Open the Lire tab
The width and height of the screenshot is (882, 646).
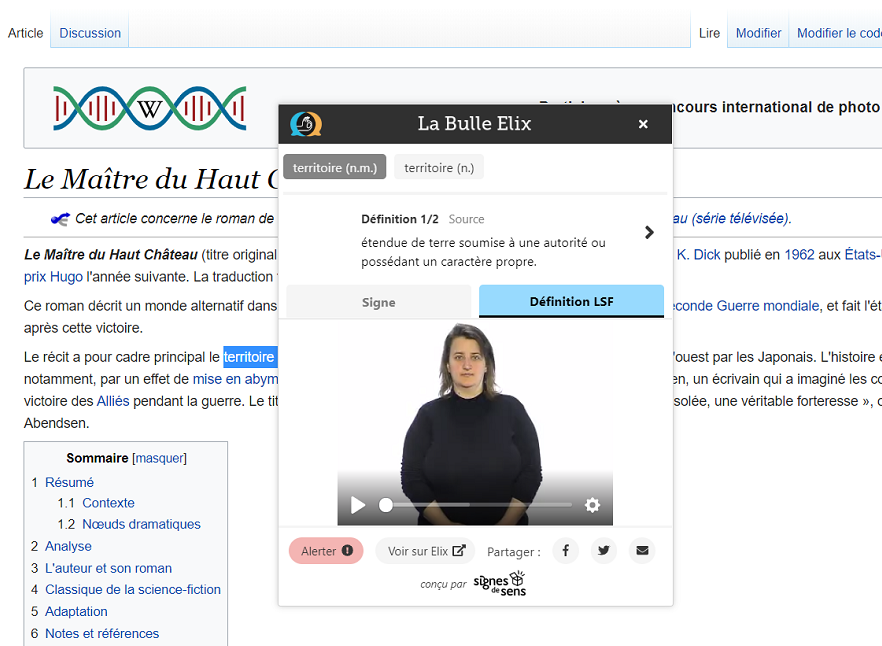point(709,33)
